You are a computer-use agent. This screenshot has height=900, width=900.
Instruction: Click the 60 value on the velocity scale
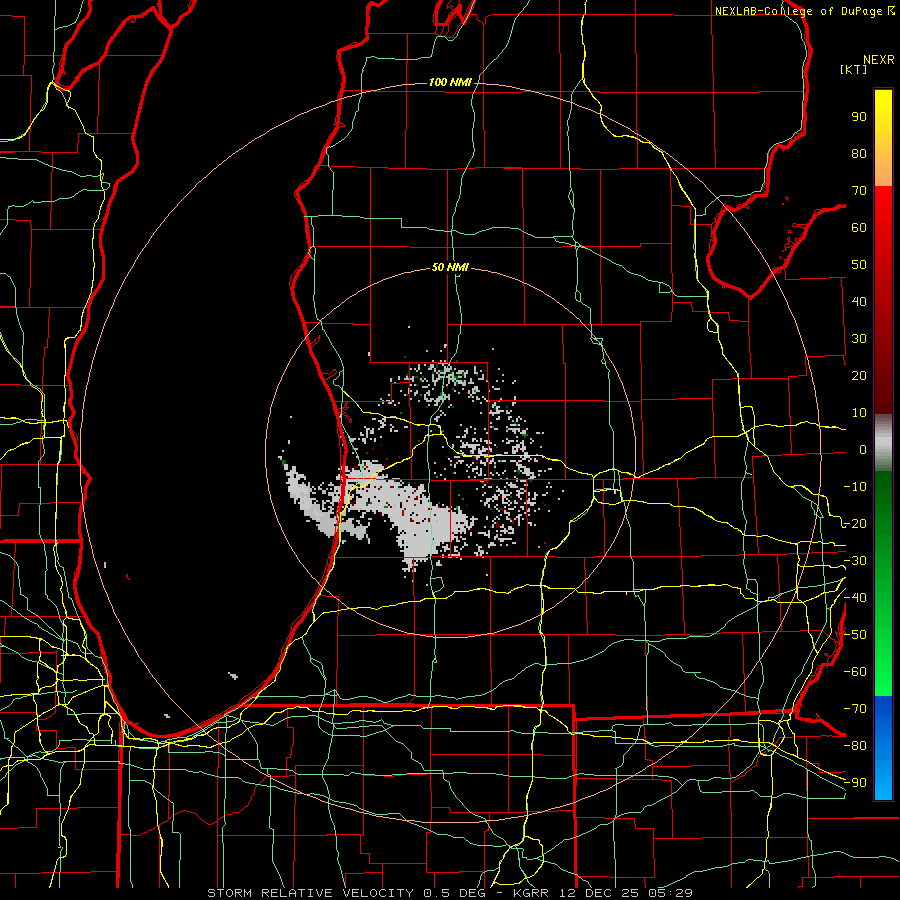tap(859, 227)
